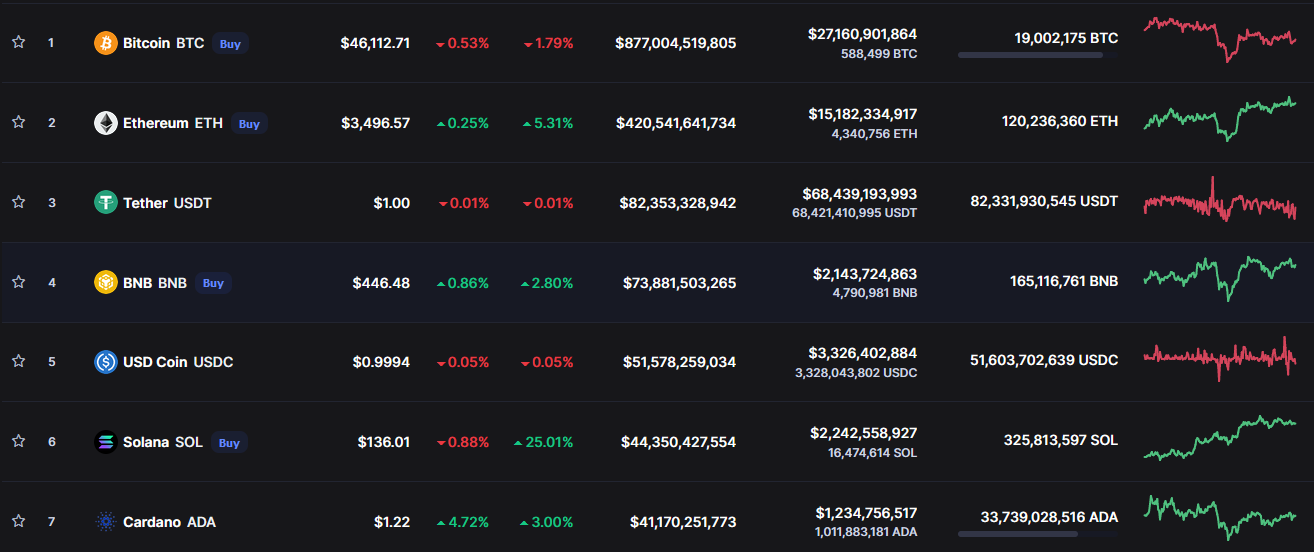The image size is (1314, 552).
Task: Toggle the watchlist star for Ethereum
Action: click(x=18, y=122)
